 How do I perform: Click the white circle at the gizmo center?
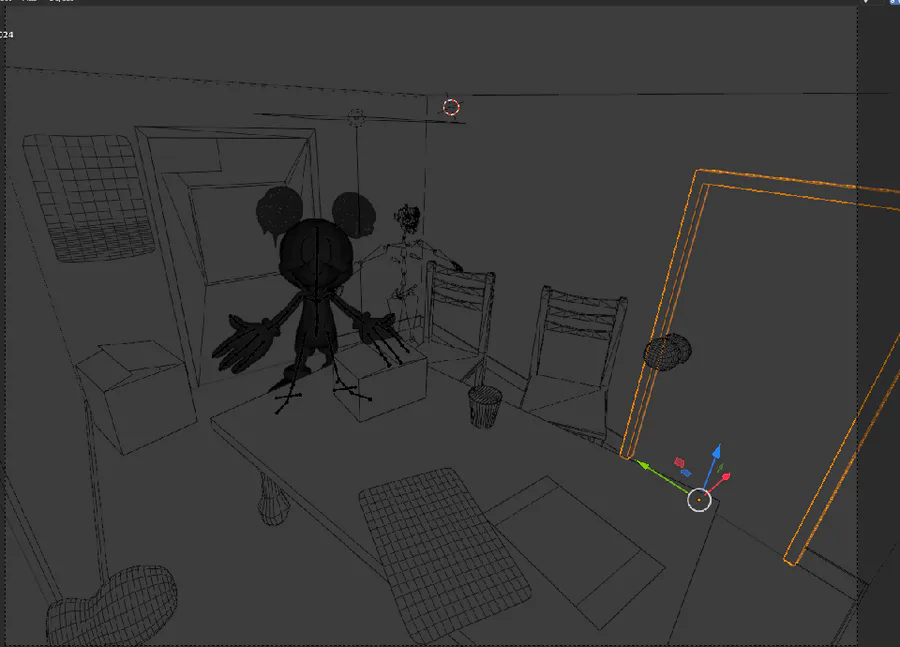[x=699, y=500]
